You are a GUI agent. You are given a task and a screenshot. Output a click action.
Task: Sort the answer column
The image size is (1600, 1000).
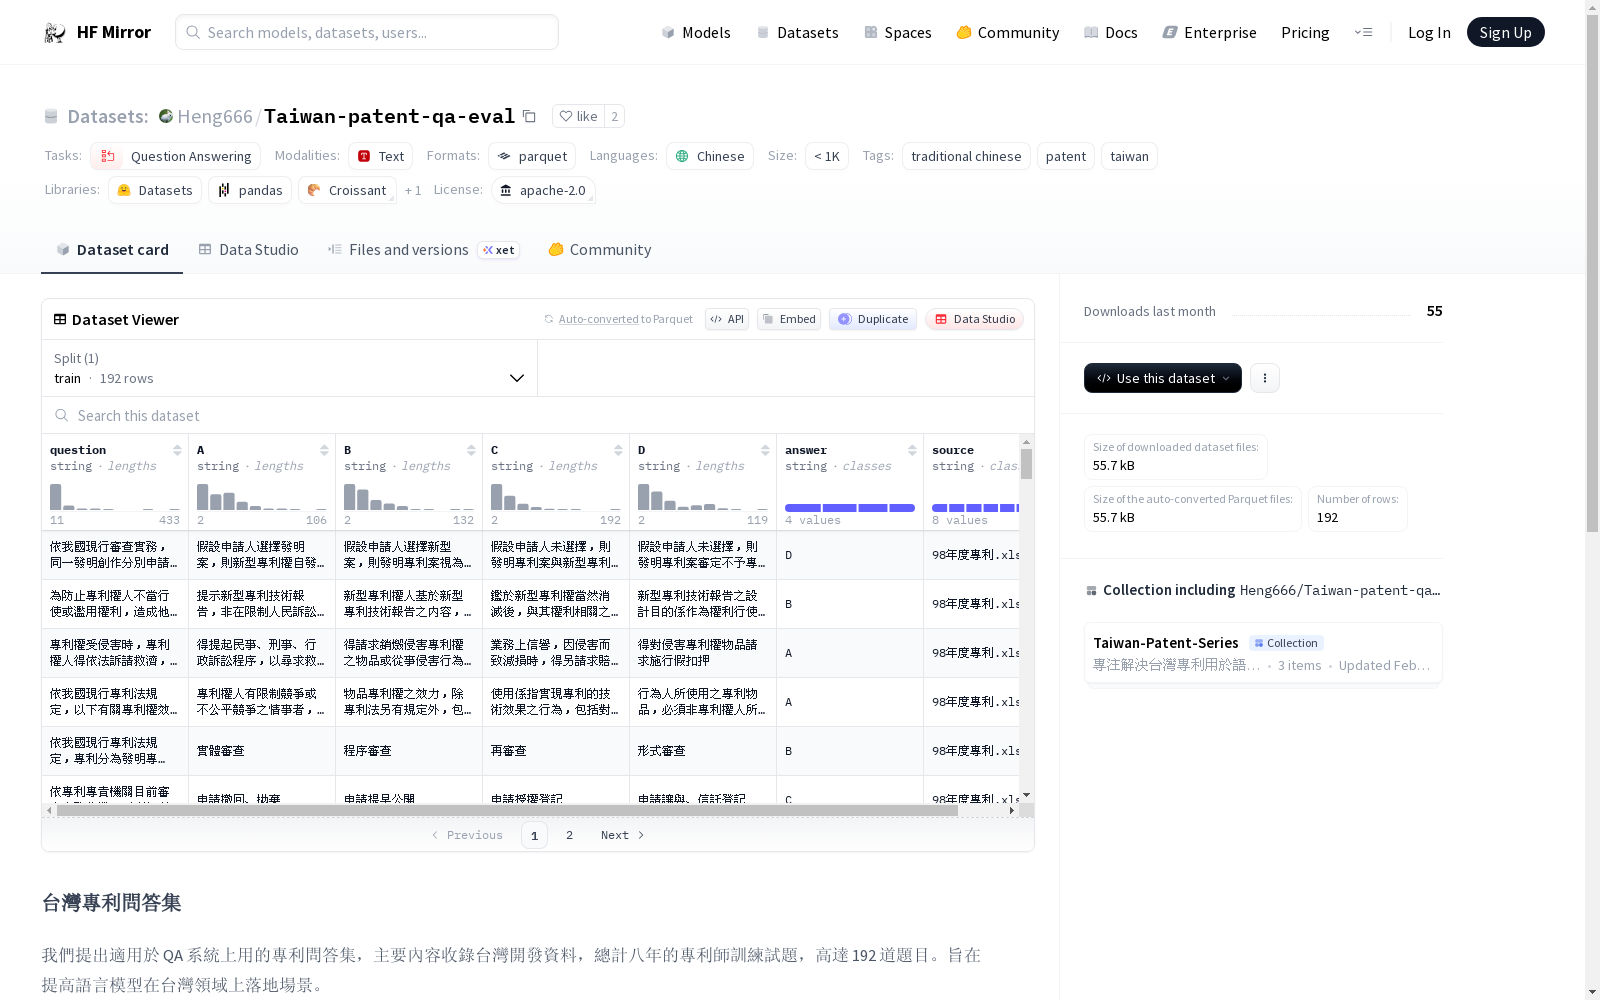pos(912,450)
